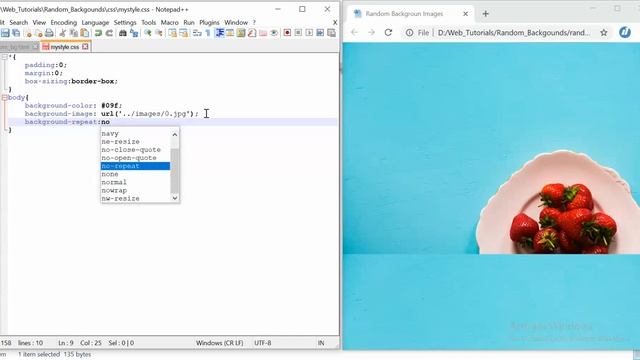Click Chrome's back arrow
Screen dimensions: 640x360
click(x=354, y=33)
